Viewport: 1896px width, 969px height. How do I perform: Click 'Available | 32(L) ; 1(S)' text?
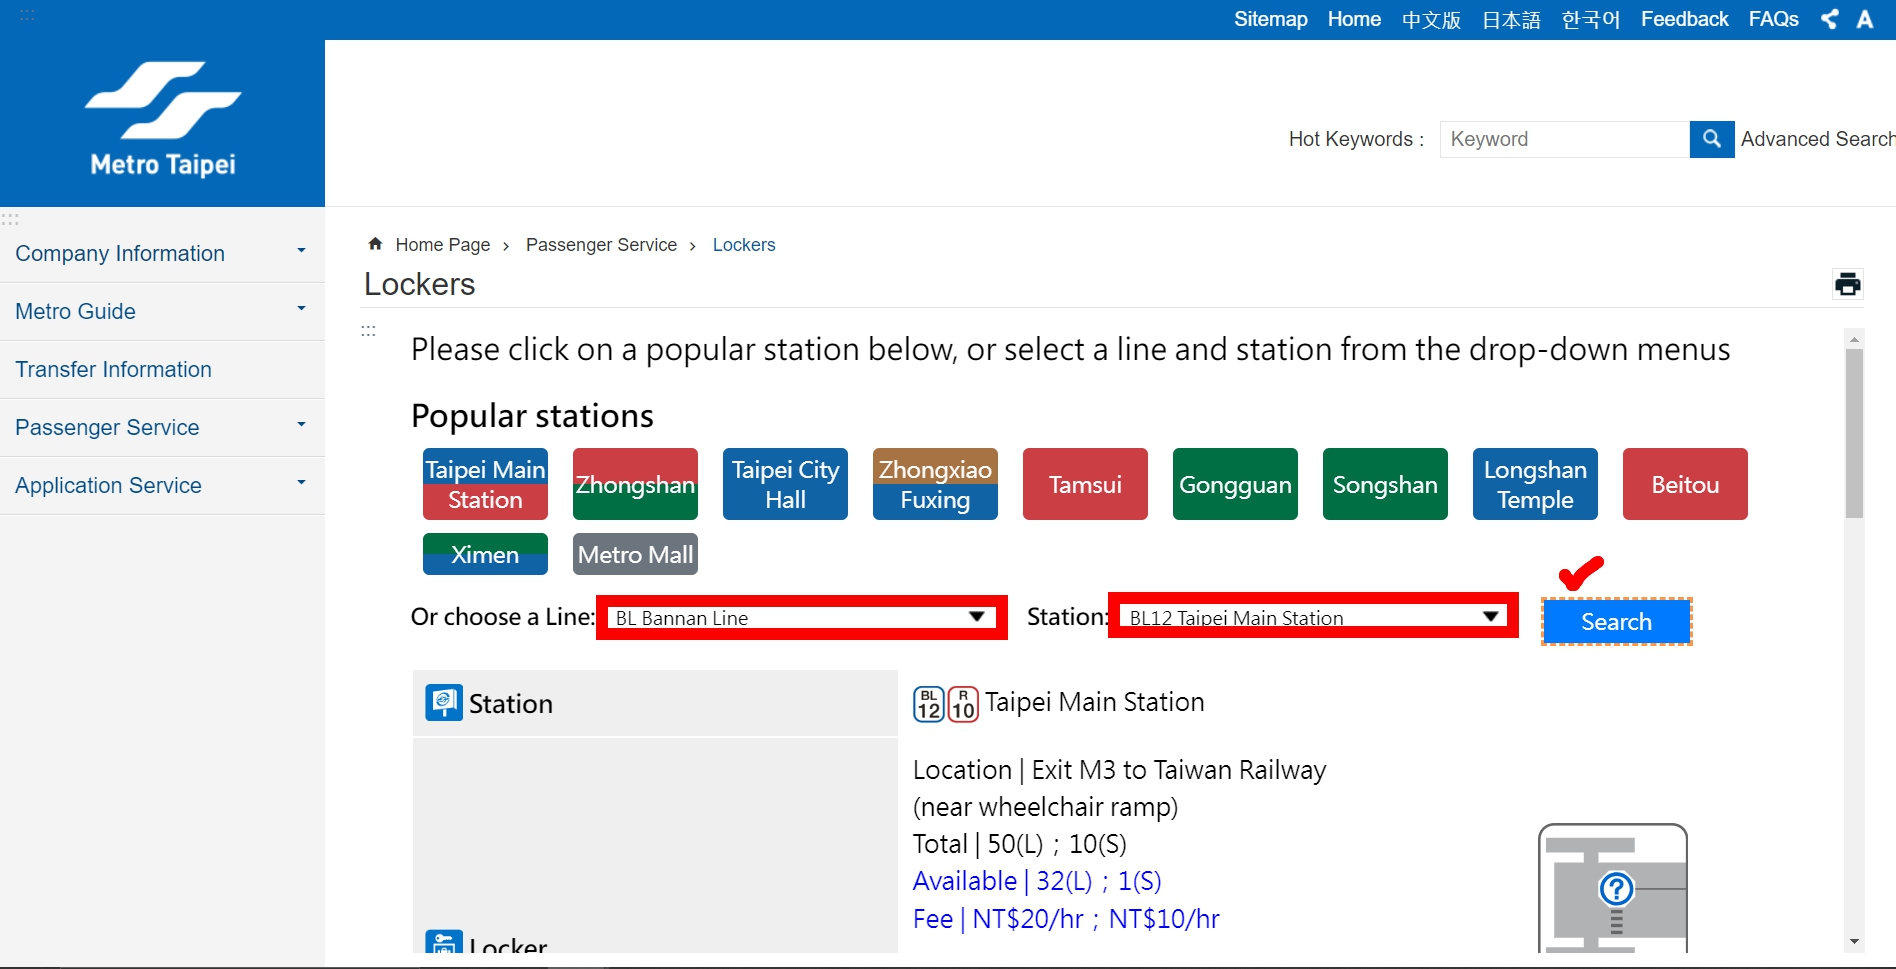tap(1037, 881)
